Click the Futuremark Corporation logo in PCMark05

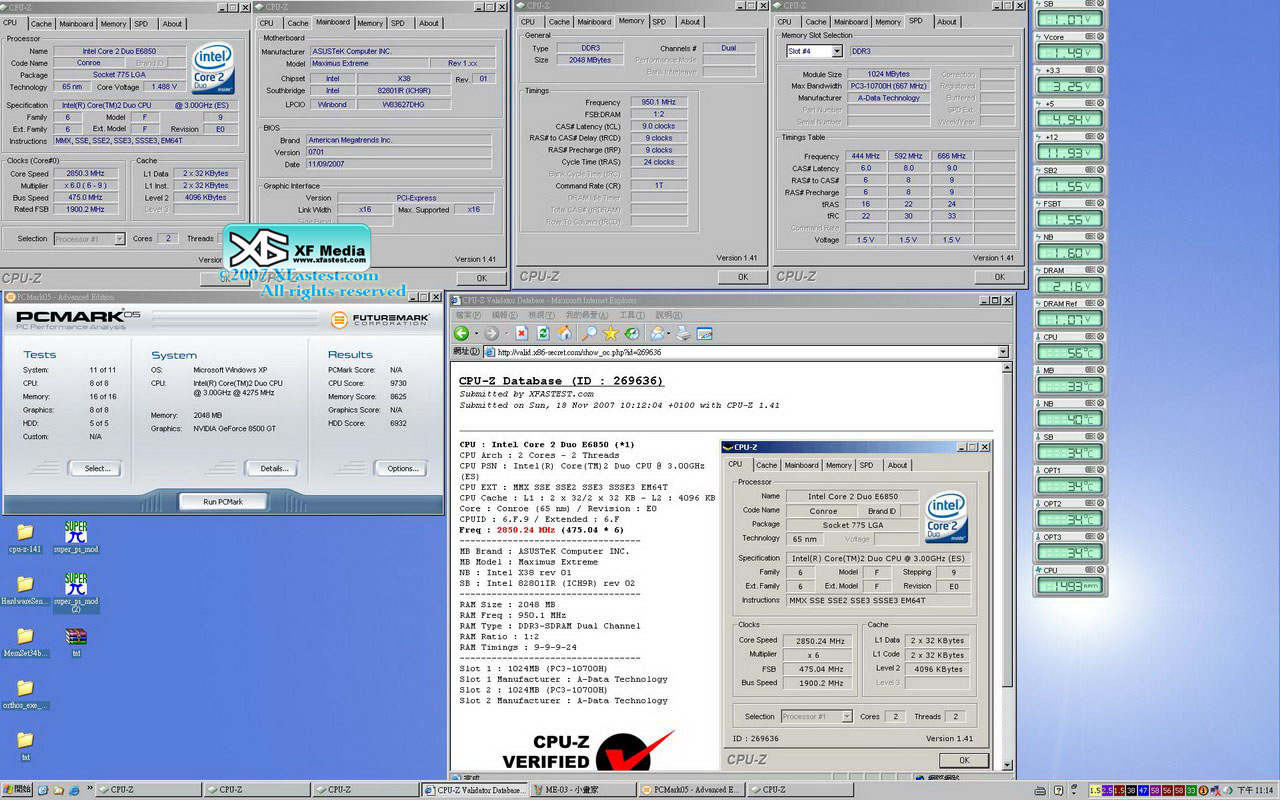[x=379, y=319]
